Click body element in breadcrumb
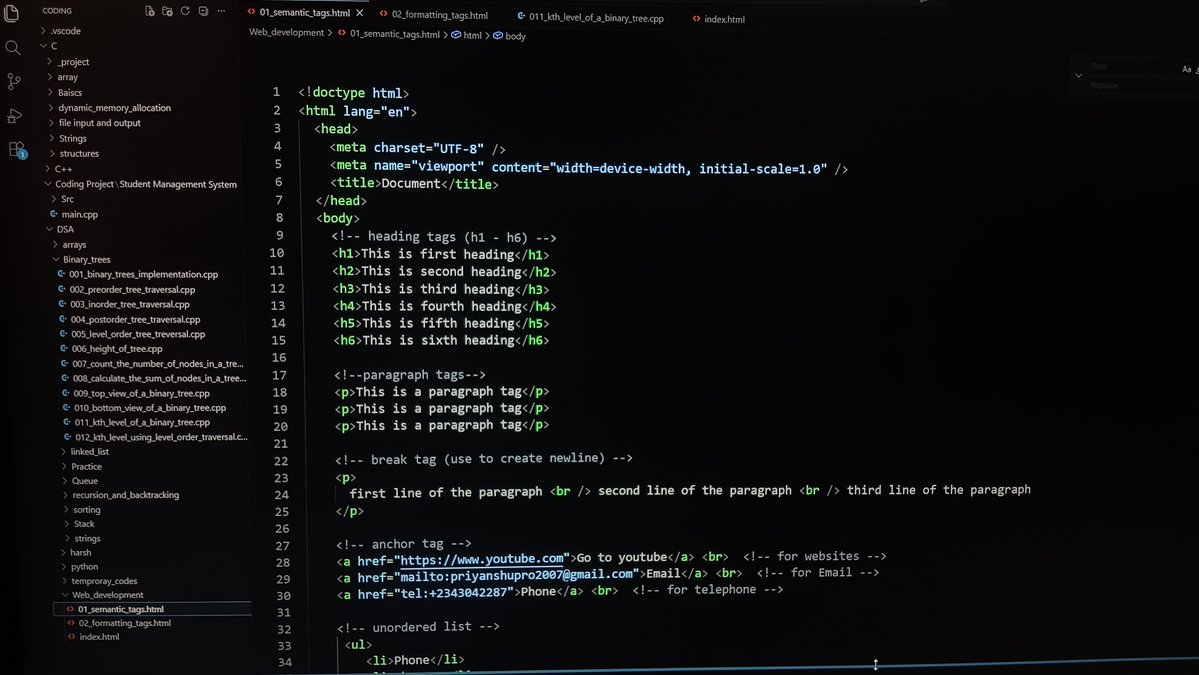 pos(509,36)
